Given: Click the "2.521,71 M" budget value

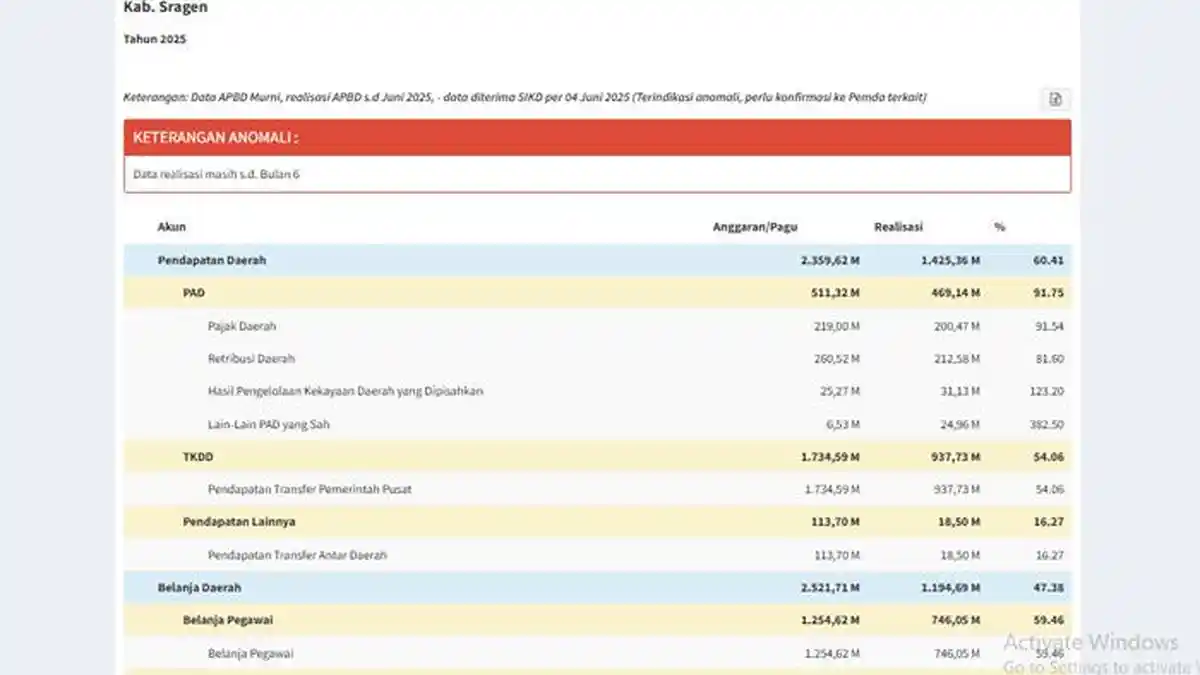Looking at the screenshot, I should [830, 587].
